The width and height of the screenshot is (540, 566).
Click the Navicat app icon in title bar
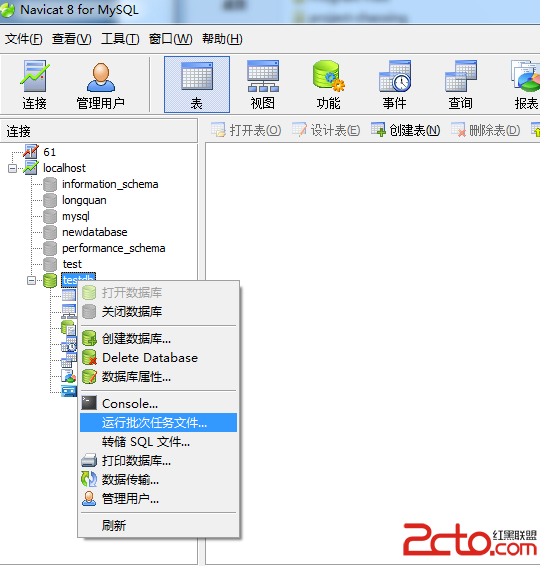(7, 10)
